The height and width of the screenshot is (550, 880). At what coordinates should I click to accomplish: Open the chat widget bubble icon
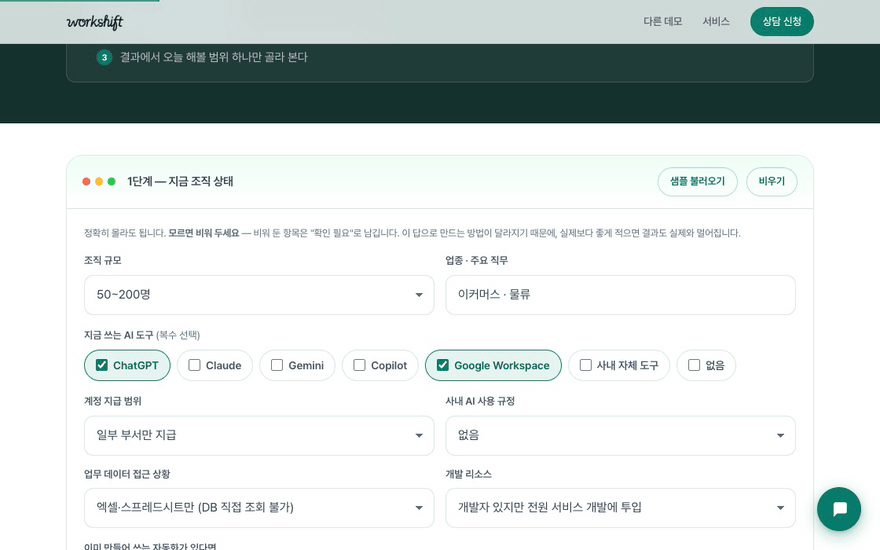(838, 509)
